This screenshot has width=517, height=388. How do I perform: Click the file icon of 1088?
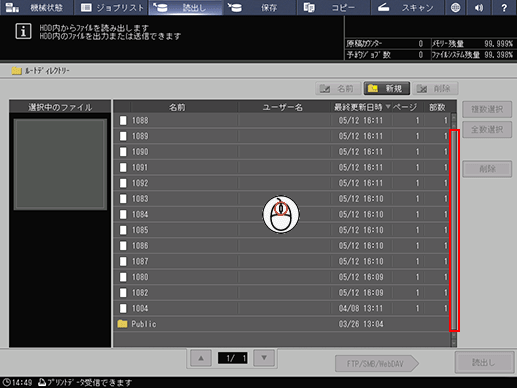tap(123, 121)
